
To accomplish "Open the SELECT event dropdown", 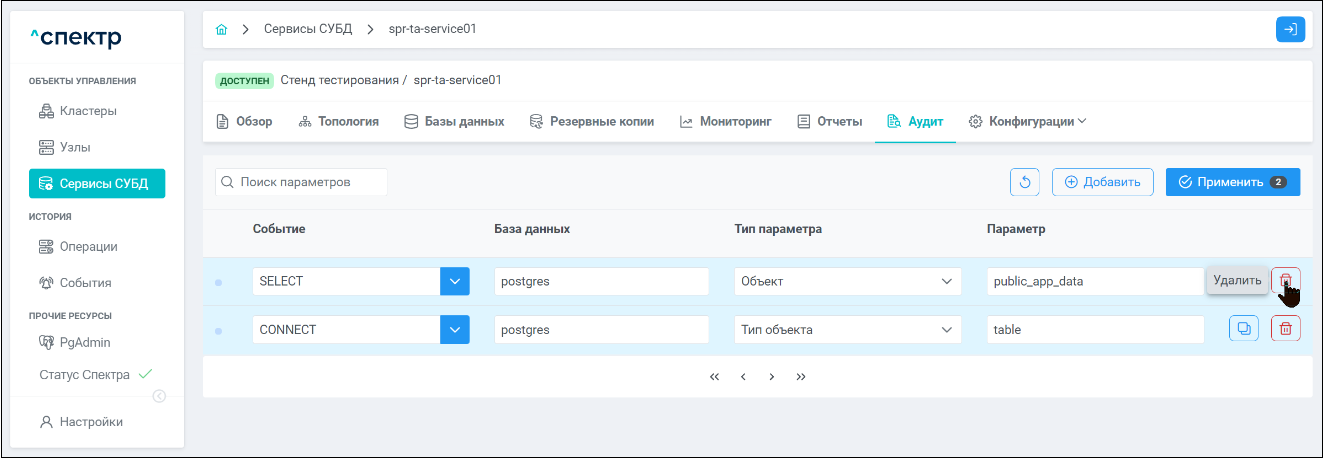I will tap(454, 281).
